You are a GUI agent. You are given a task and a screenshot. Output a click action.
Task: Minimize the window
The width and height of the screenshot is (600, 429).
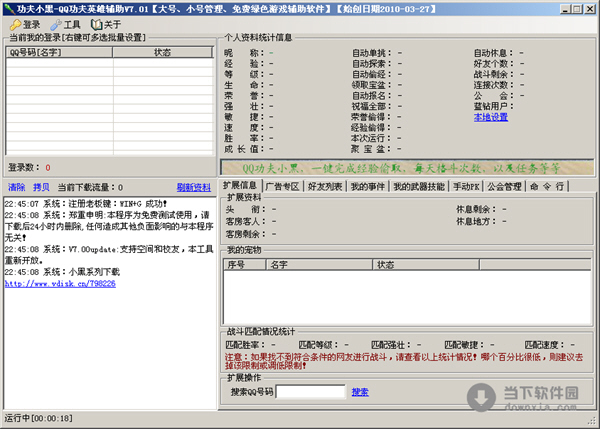click(565, 9)
